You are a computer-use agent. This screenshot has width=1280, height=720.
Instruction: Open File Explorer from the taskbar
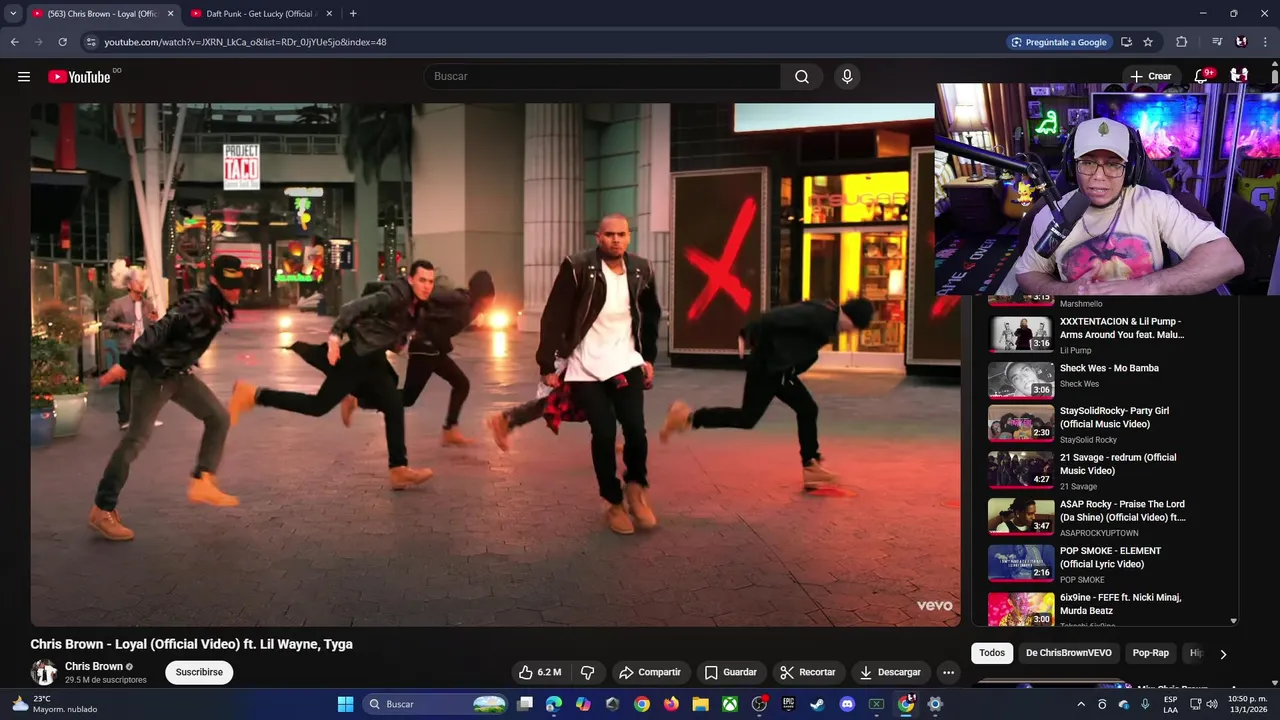[x=700, y=704]
